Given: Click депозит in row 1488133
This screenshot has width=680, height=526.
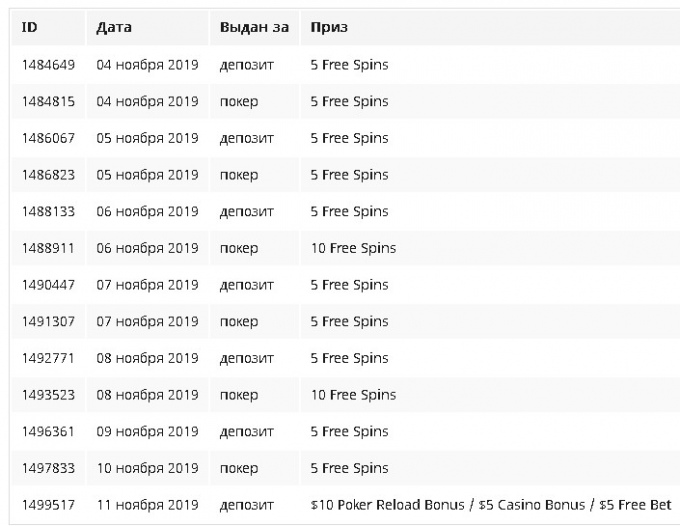Looking at the screenshot, I should click(x=247, y=212).
